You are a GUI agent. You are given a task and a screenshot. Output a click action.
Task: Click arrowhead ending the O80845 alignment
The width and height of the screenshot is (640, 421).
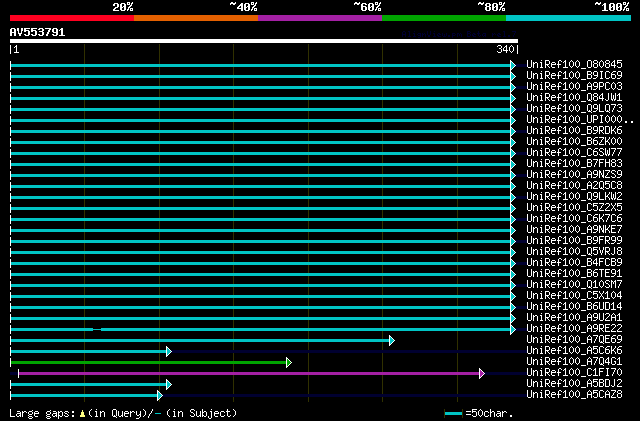point(513,65)
